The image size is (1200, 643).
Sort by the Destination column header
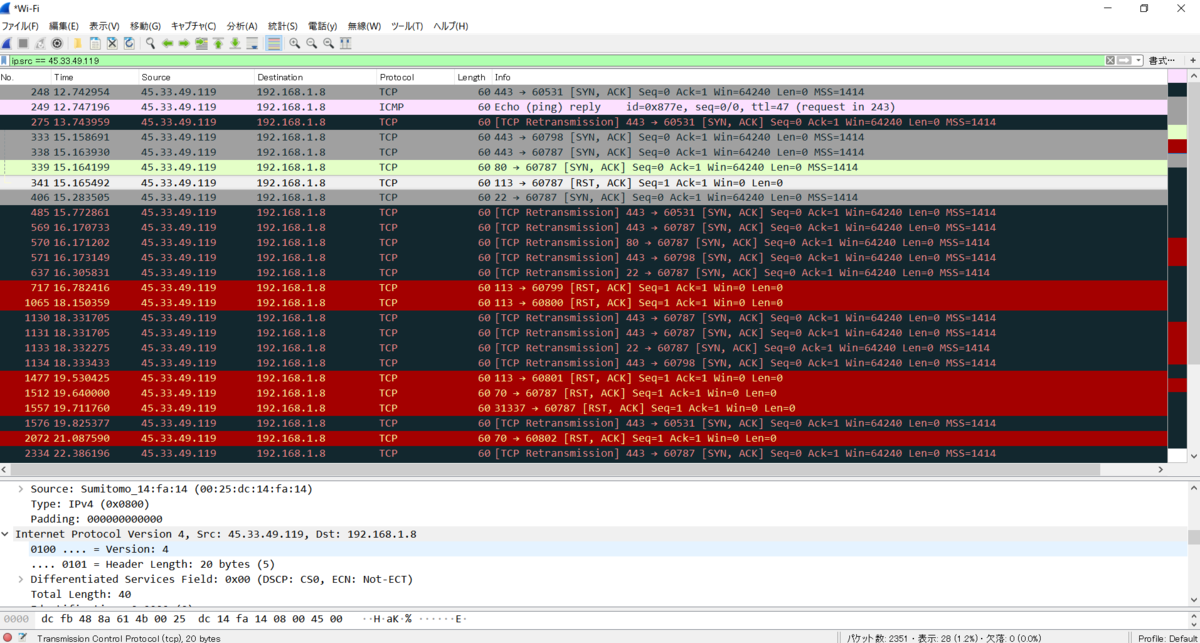click(314, 77)
